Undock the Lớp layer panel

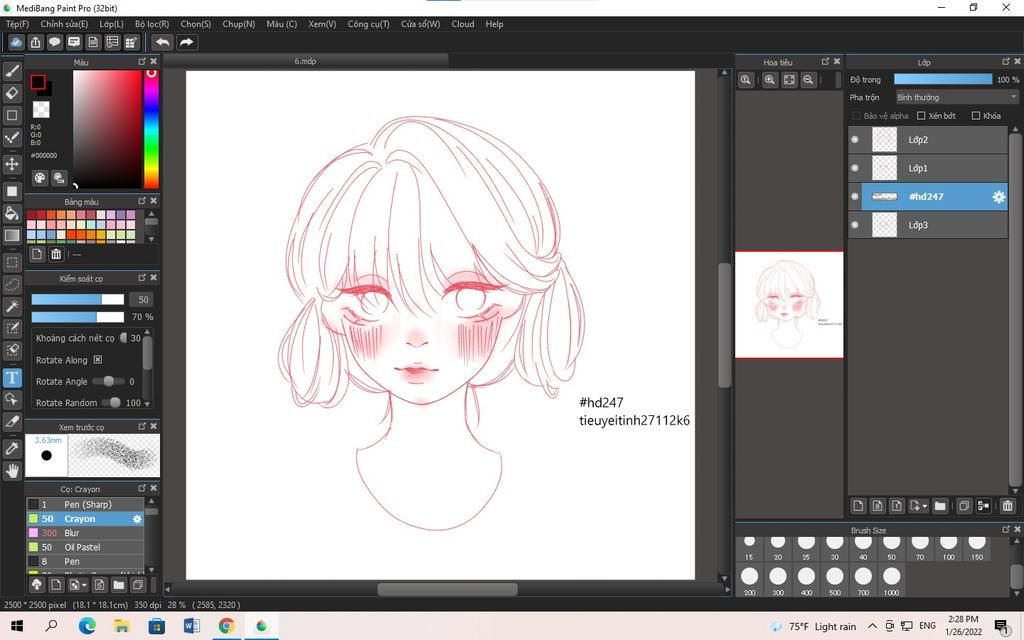point(1006,61)
